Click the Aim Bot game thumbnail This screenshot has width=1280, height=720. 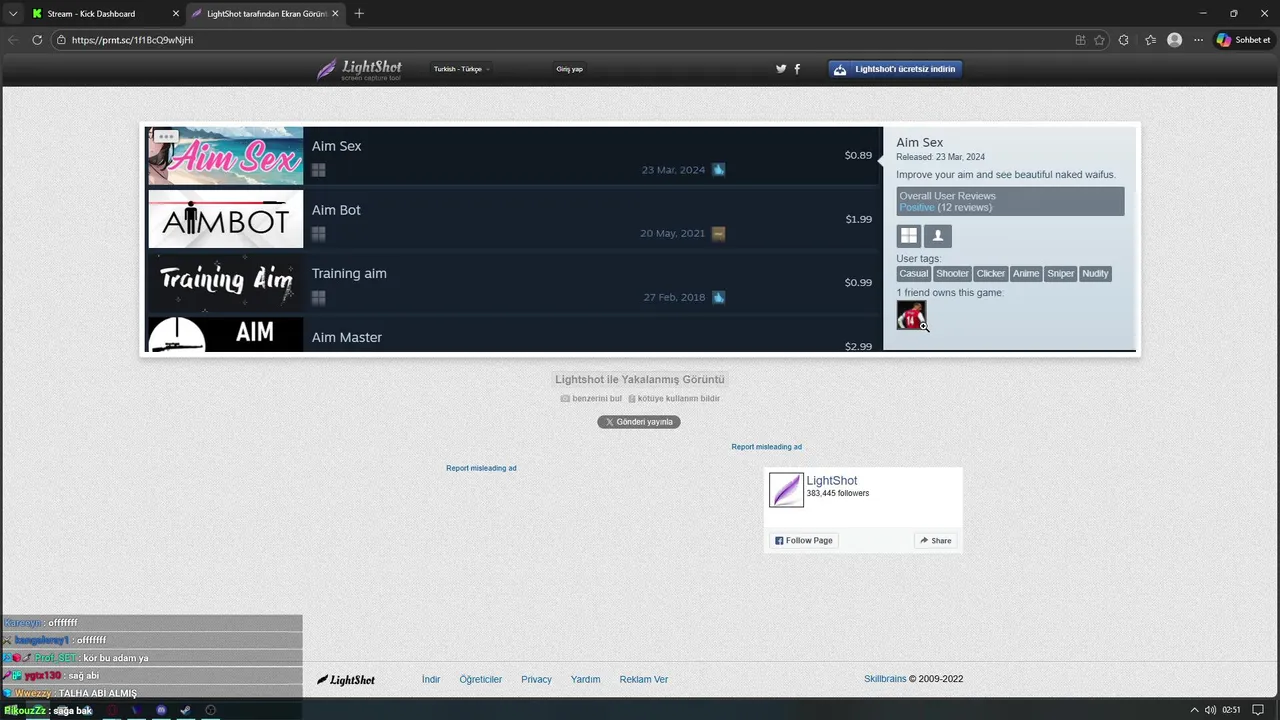[x=226, y=219]
